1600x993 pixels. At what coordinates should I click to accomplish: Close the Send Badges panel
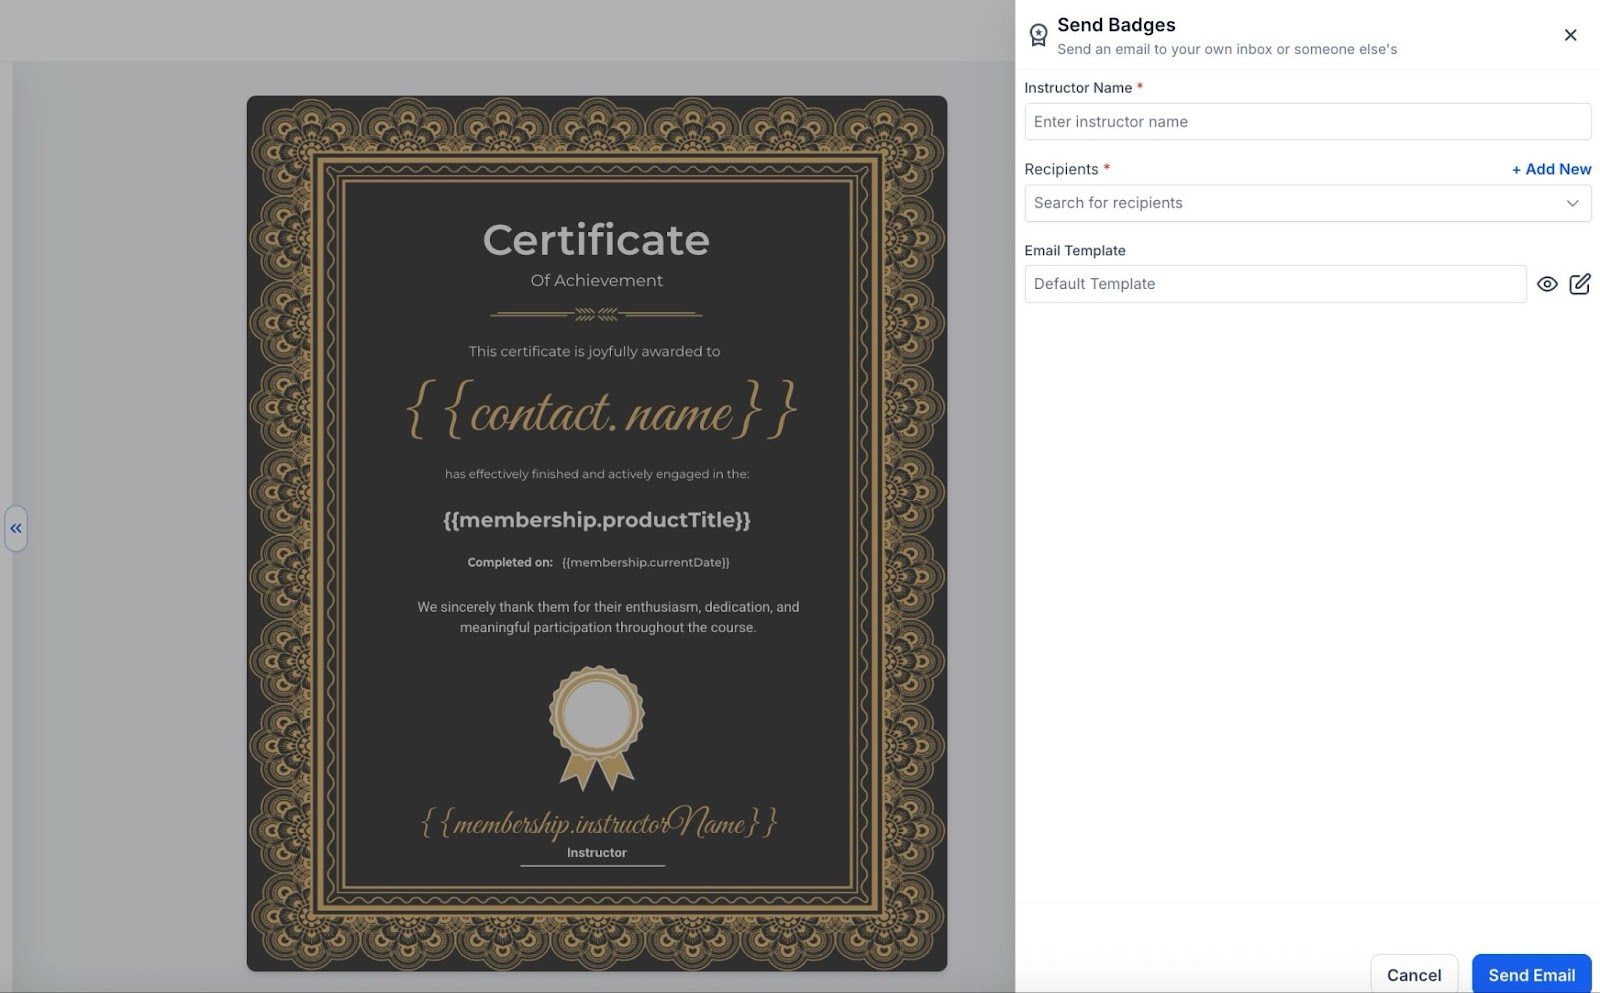[x=1570, y=35]
